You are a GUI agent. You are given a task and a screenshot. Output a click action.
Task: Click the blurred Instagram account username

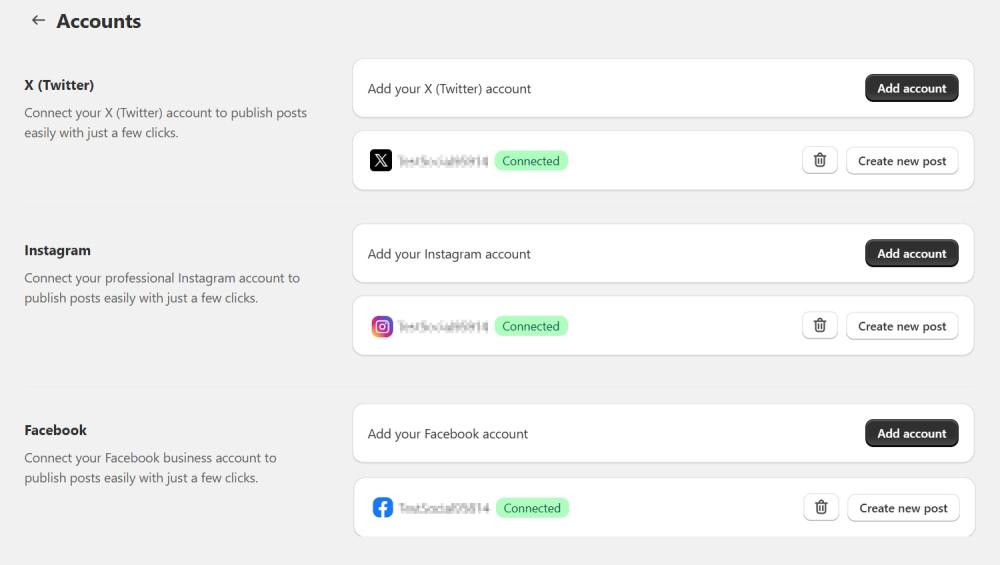tap(443, 327)
